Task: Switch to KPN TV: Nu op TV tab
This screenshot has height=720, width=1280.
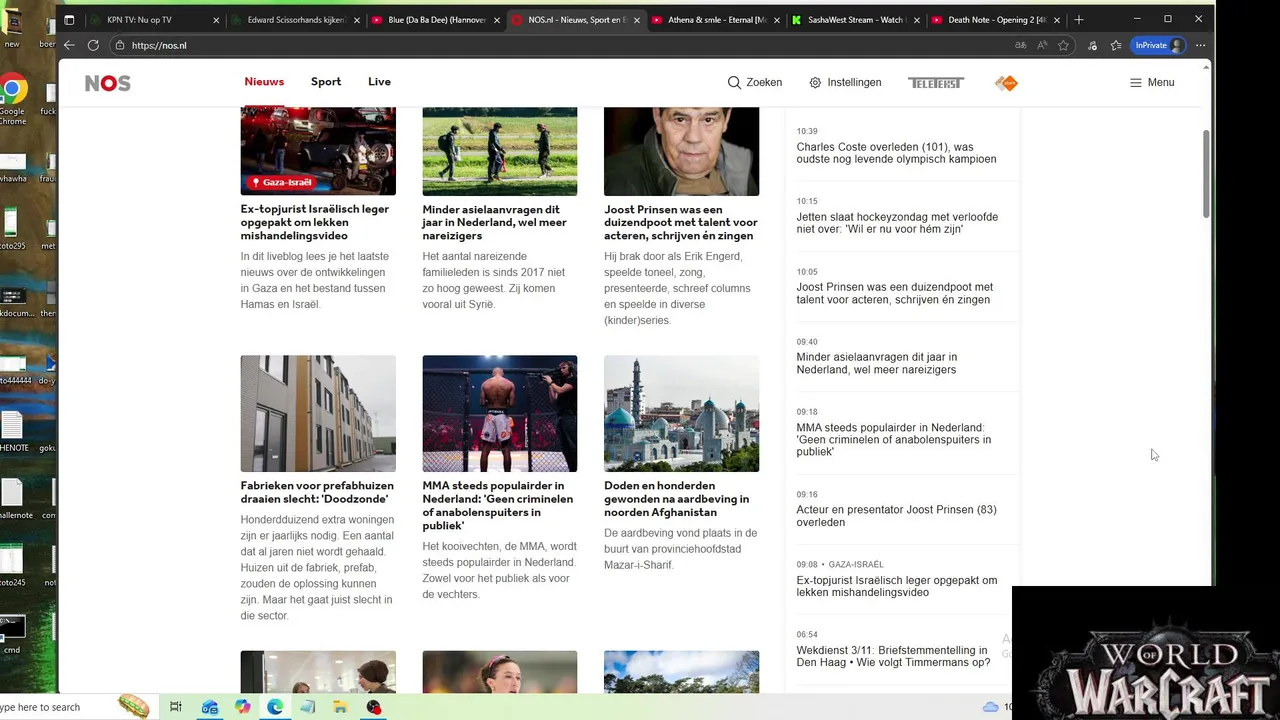Action: pyautogui.click(x=154, y=20)
